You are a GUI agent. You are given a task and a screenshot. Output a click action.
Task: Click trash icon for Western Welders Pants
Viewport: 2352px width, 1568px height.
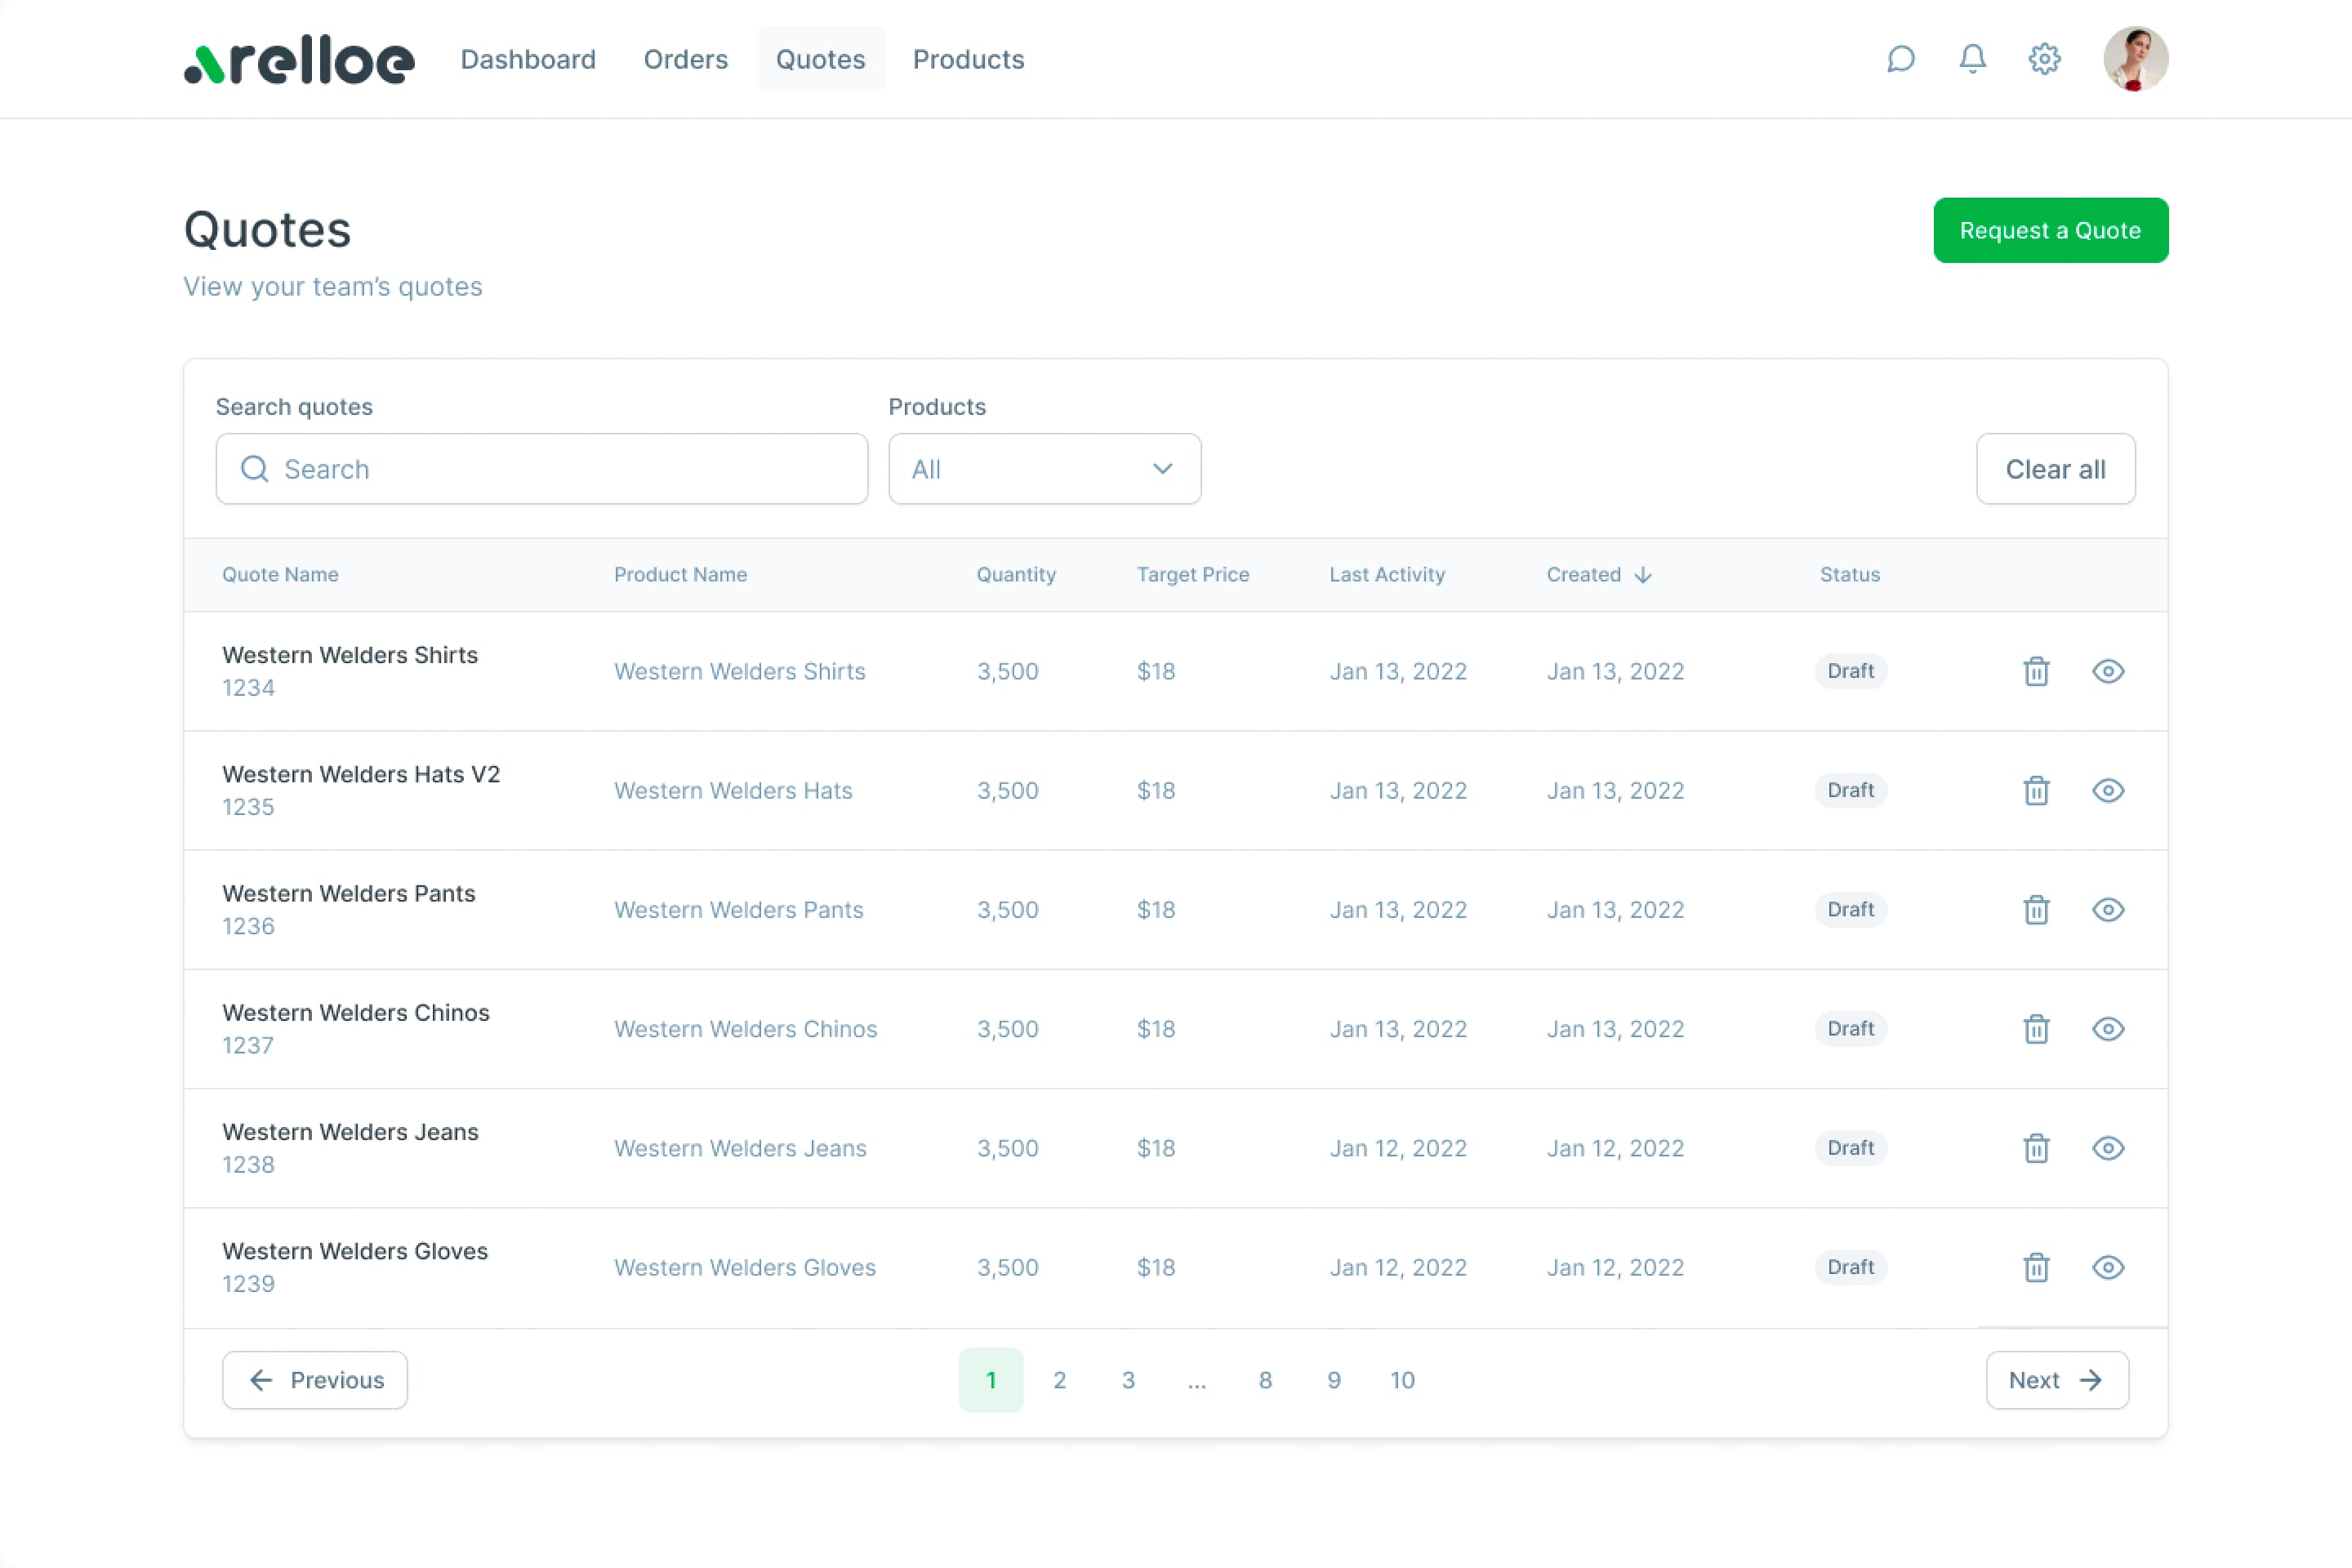pyautogui.click(x=2036, y=910)
